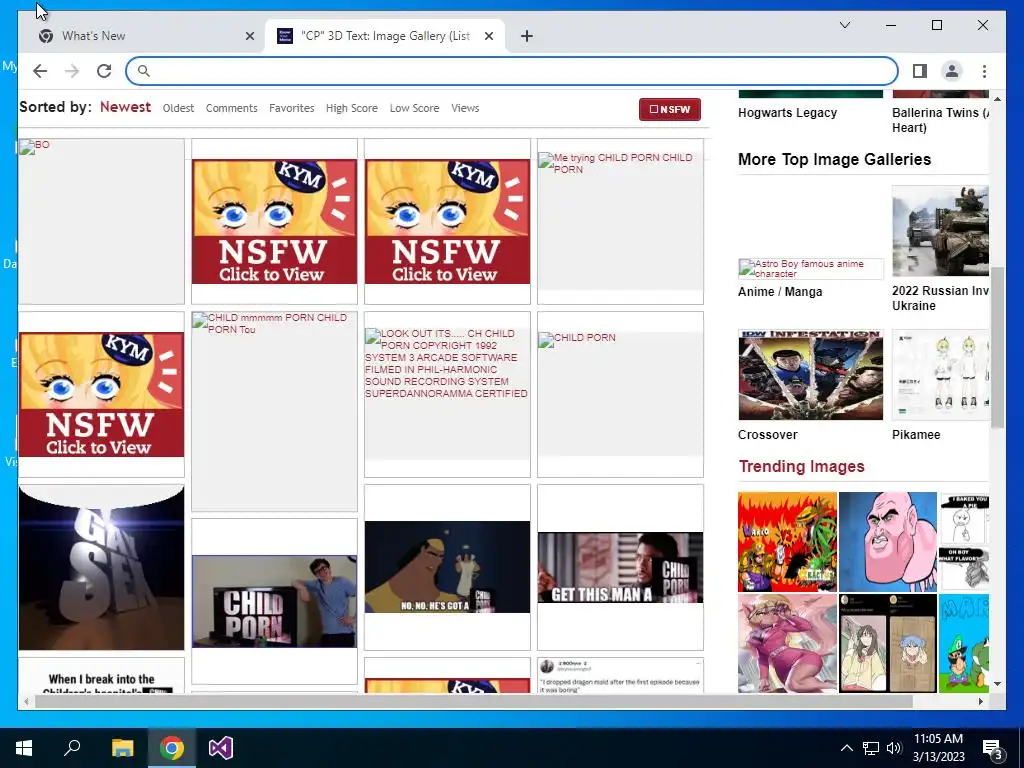Open the volume tray icon
The width and height of the screenshot is (1024, 768).
click(x=894, y=748)
